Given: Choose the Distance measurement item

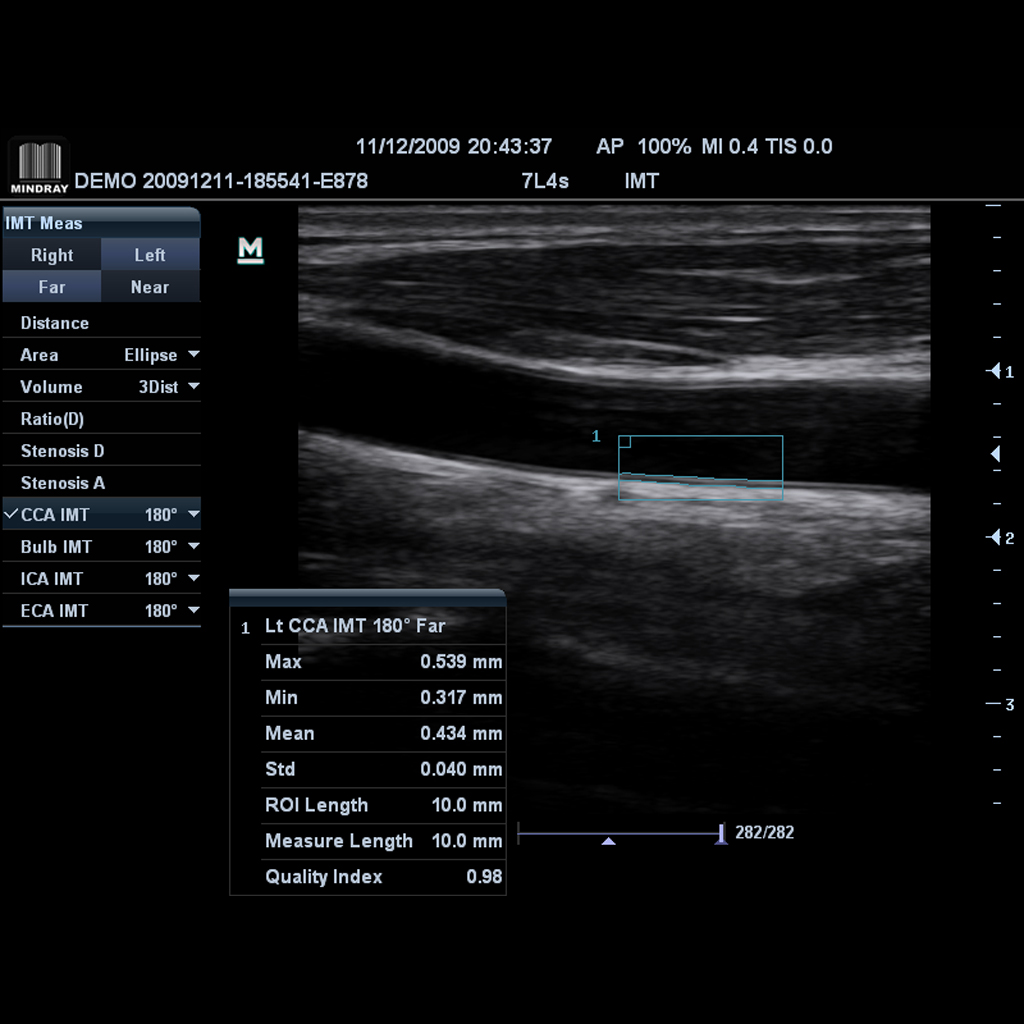Looking at the screenshot, I should pos(55,323).
